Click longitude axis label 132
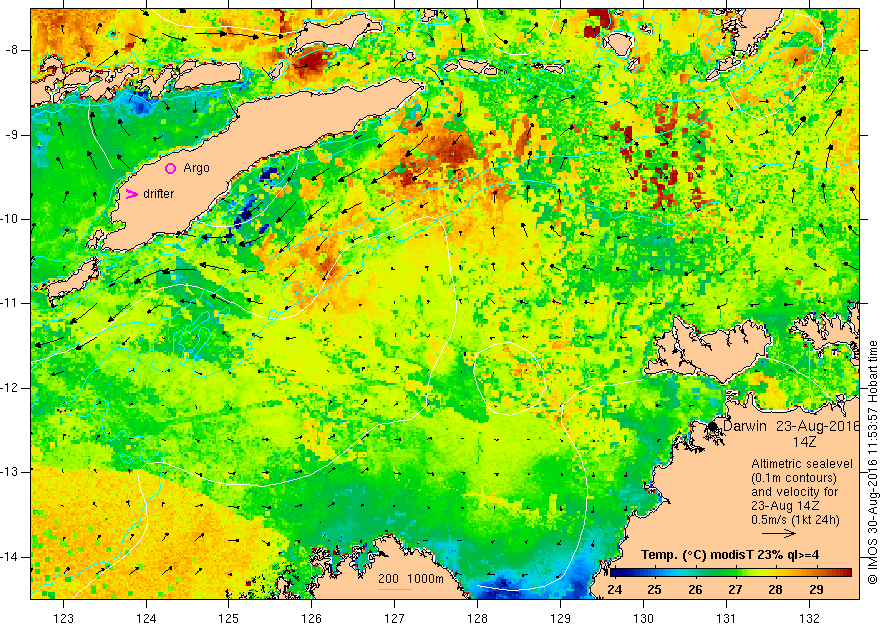The image size is (880, 630). click(x=809, y=619)
